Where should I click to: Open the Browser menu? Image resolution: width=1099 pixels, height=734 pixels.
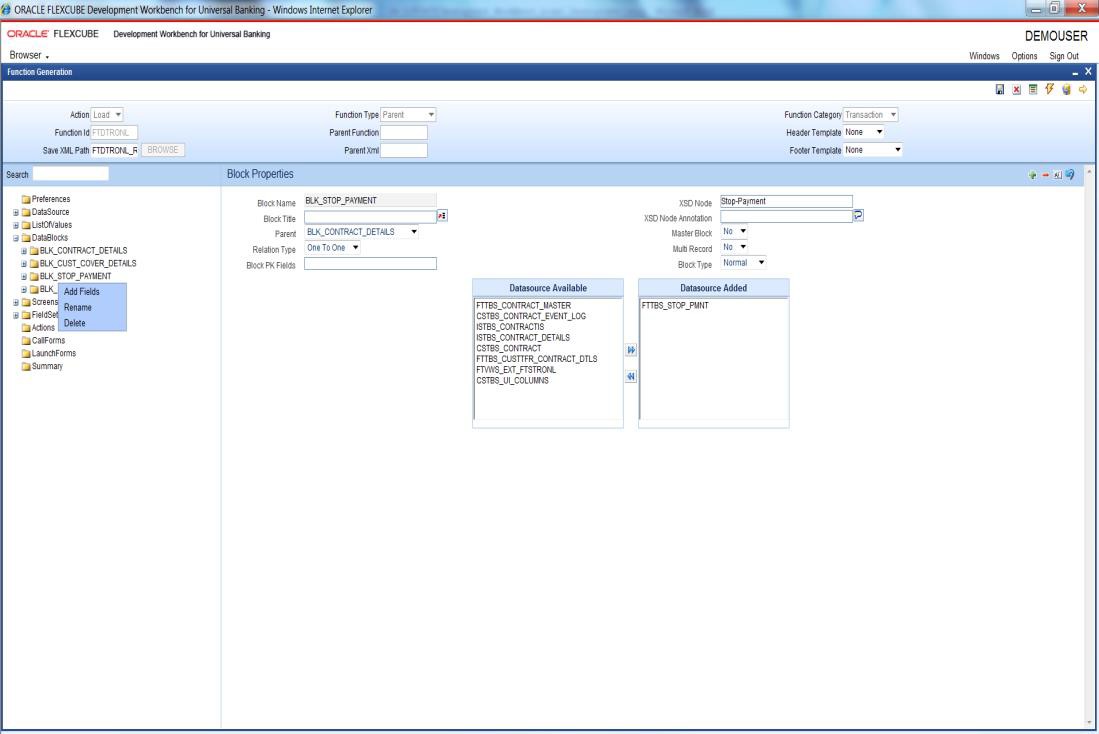click(29, 55)
